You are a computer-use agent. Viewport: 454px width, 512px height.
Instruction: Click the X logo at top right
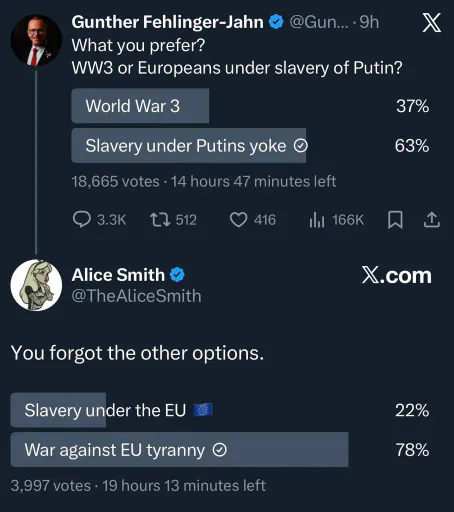click(432, 23)
